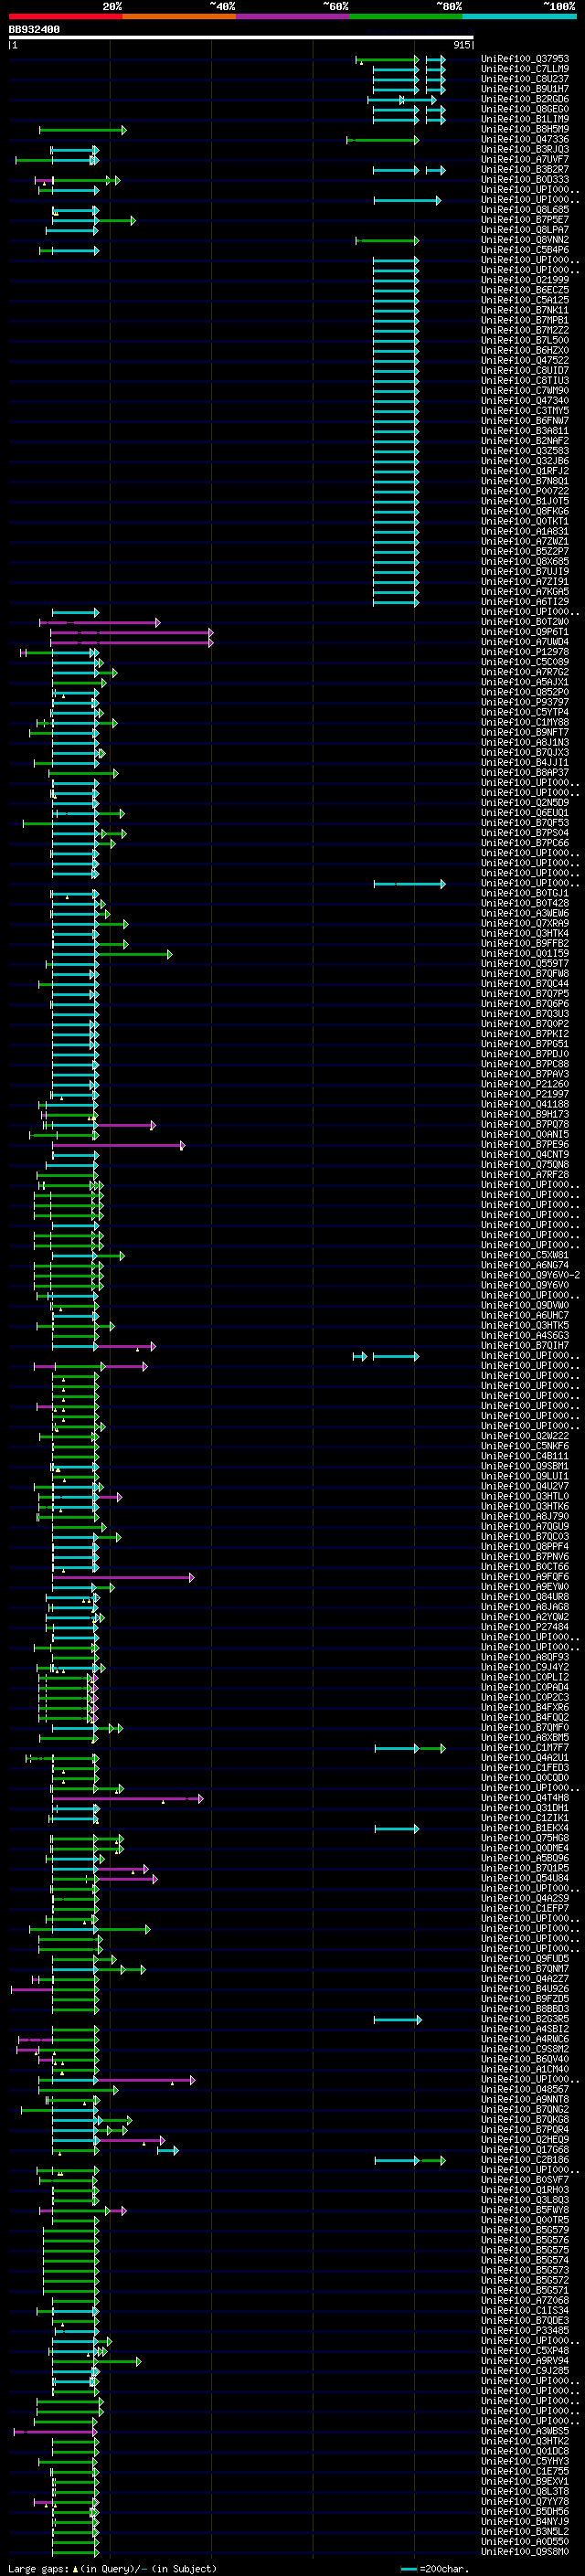Click the UniRef100_B7P5E7 entry

click(525, 220)
